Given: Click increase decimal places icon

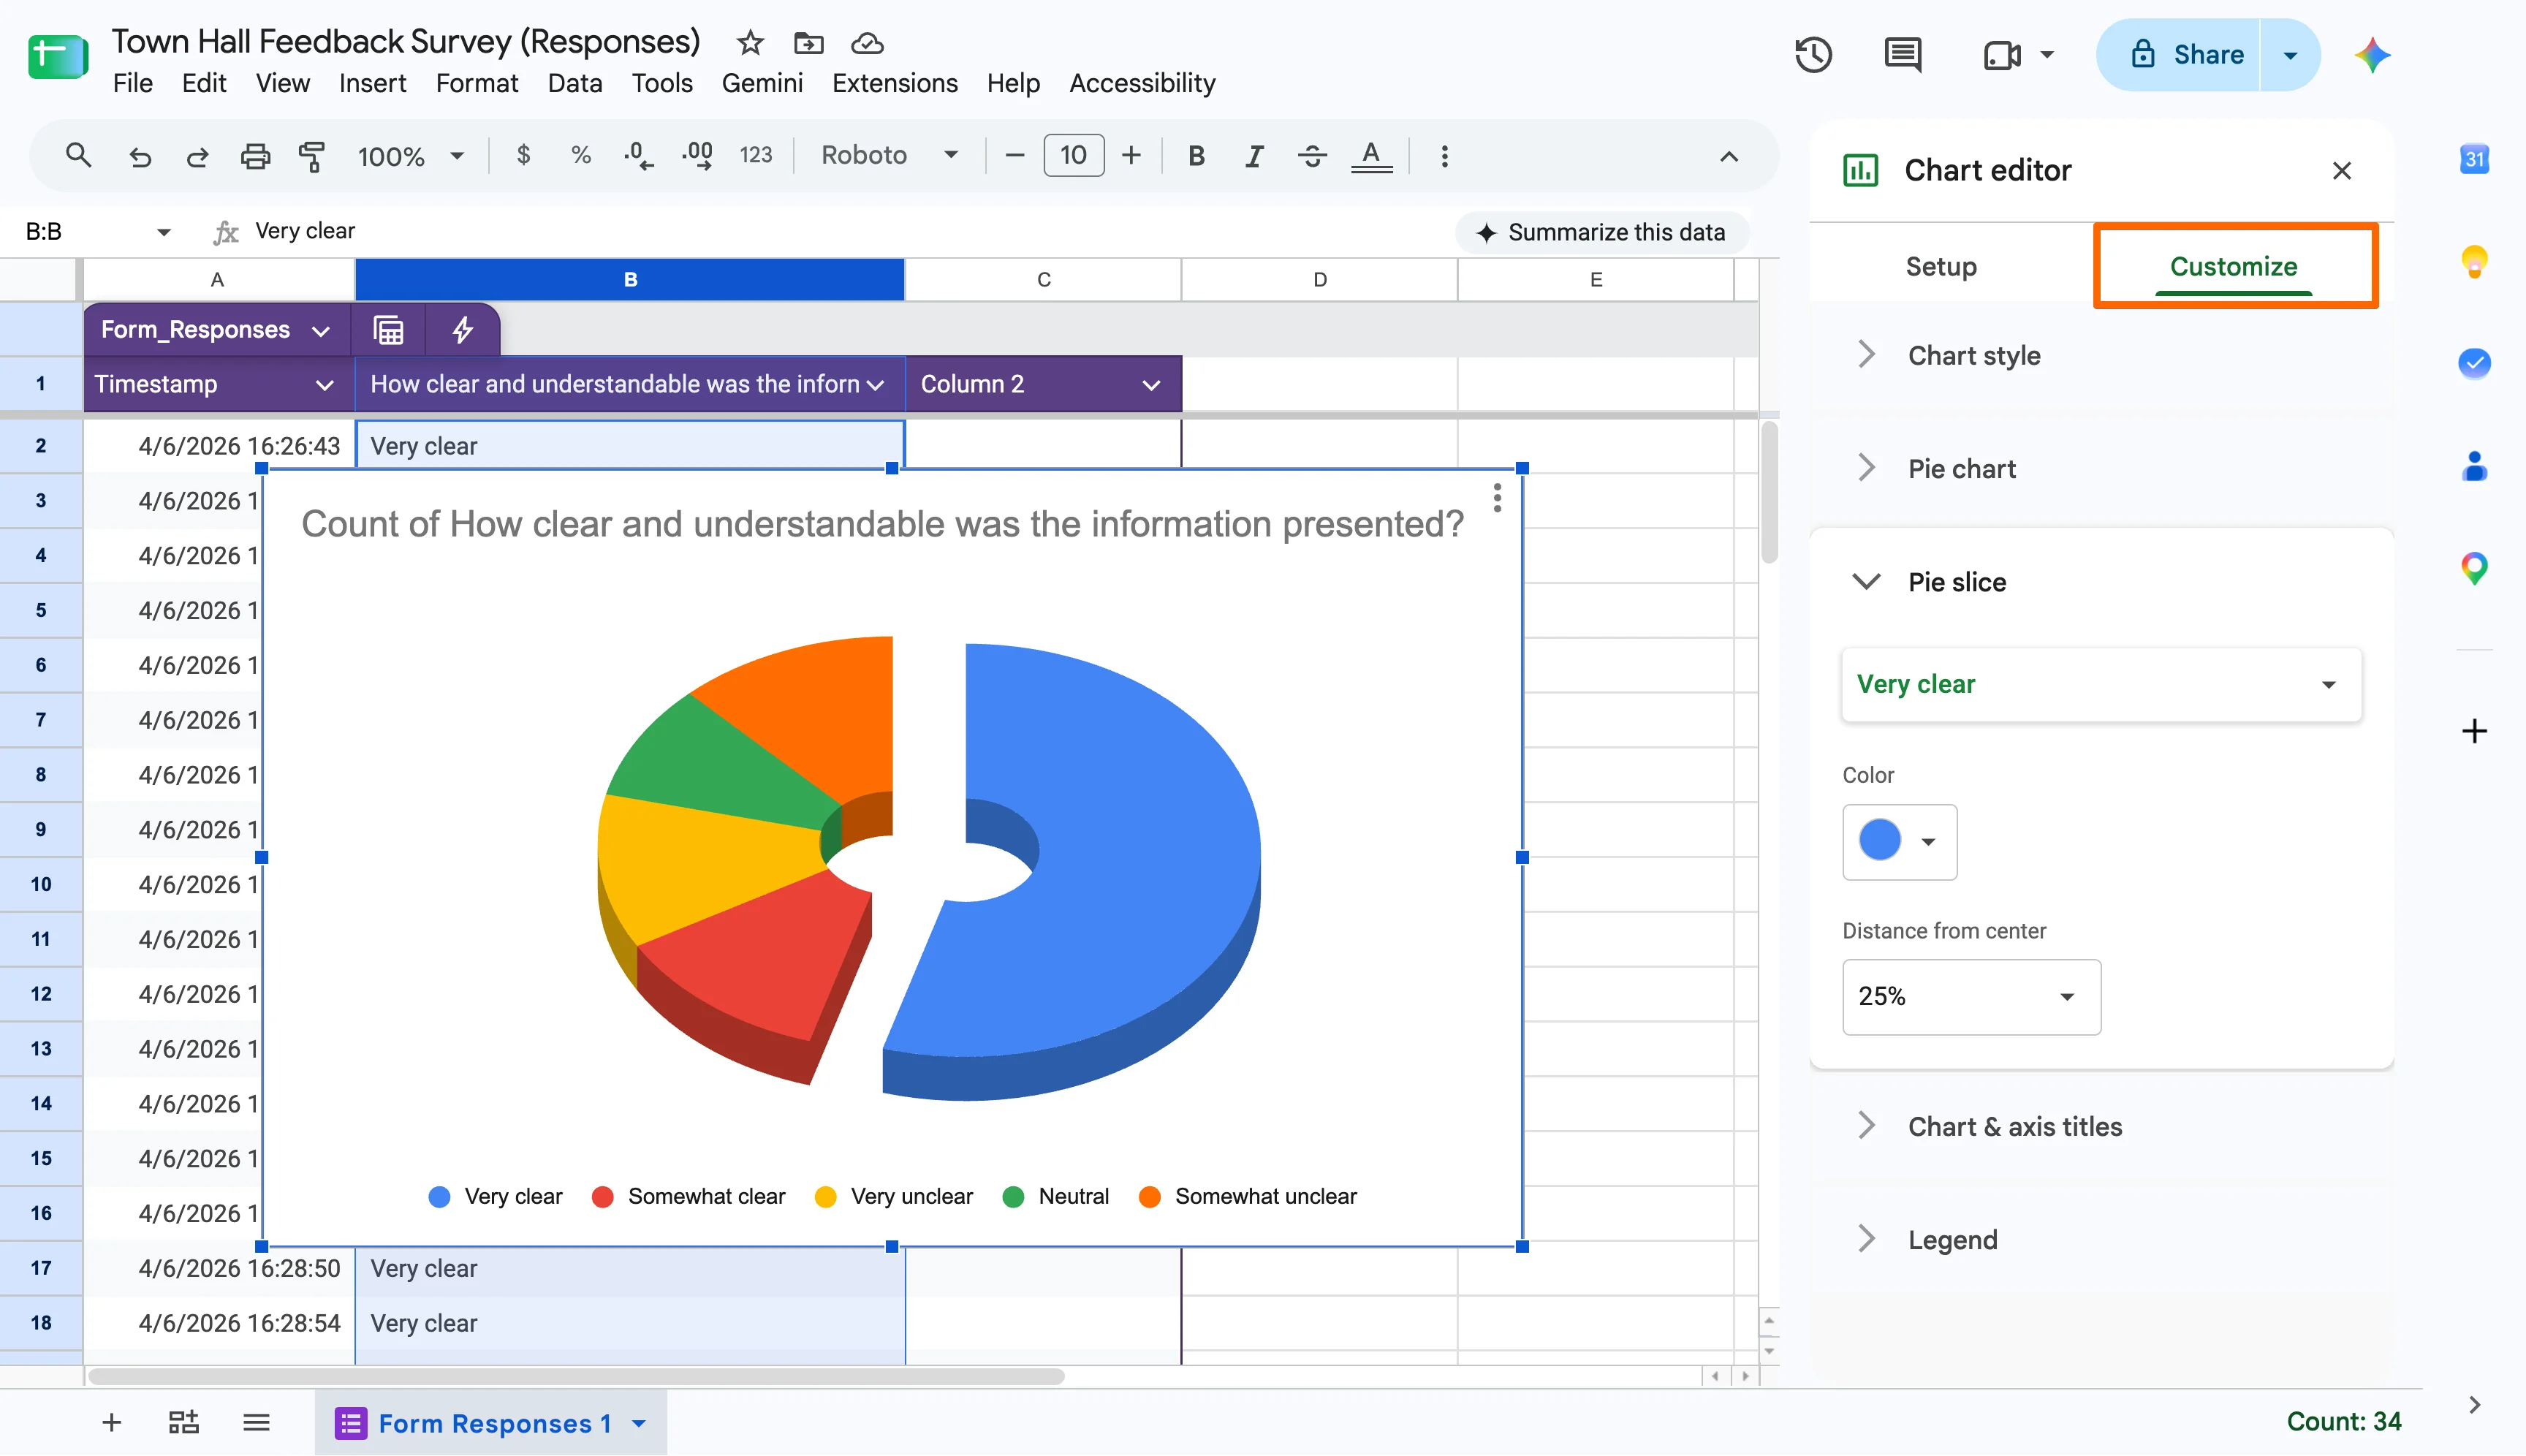Looking at the screenshot, I should point(697,155).
